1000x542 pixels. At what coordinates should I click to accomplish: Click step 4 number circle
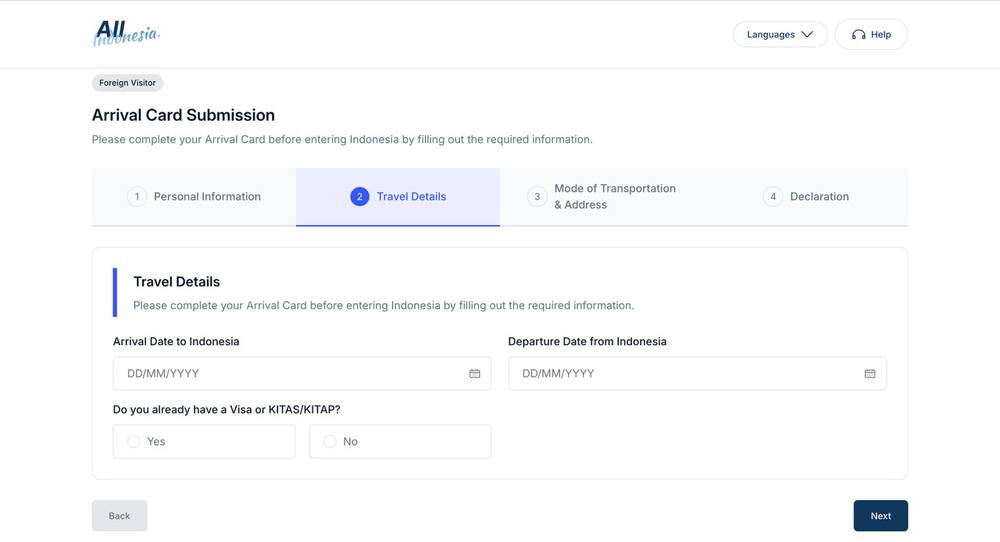coord(772,197)
